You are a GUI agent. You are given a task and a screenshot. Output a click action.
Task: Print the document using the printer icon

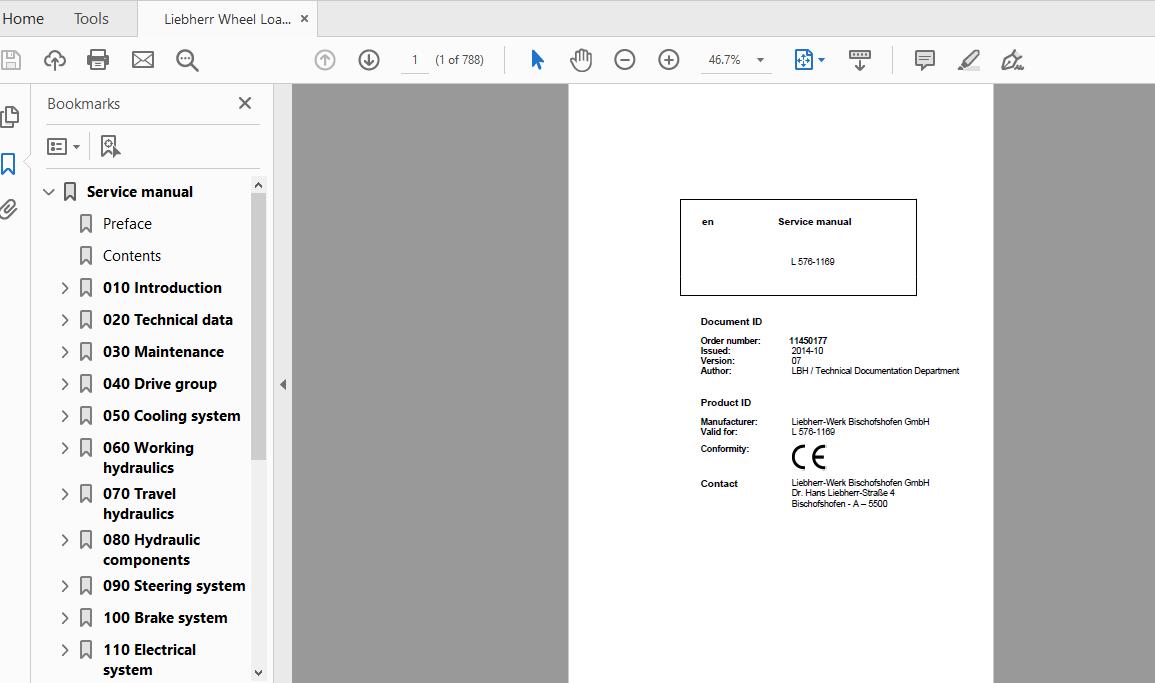point(98,60)
